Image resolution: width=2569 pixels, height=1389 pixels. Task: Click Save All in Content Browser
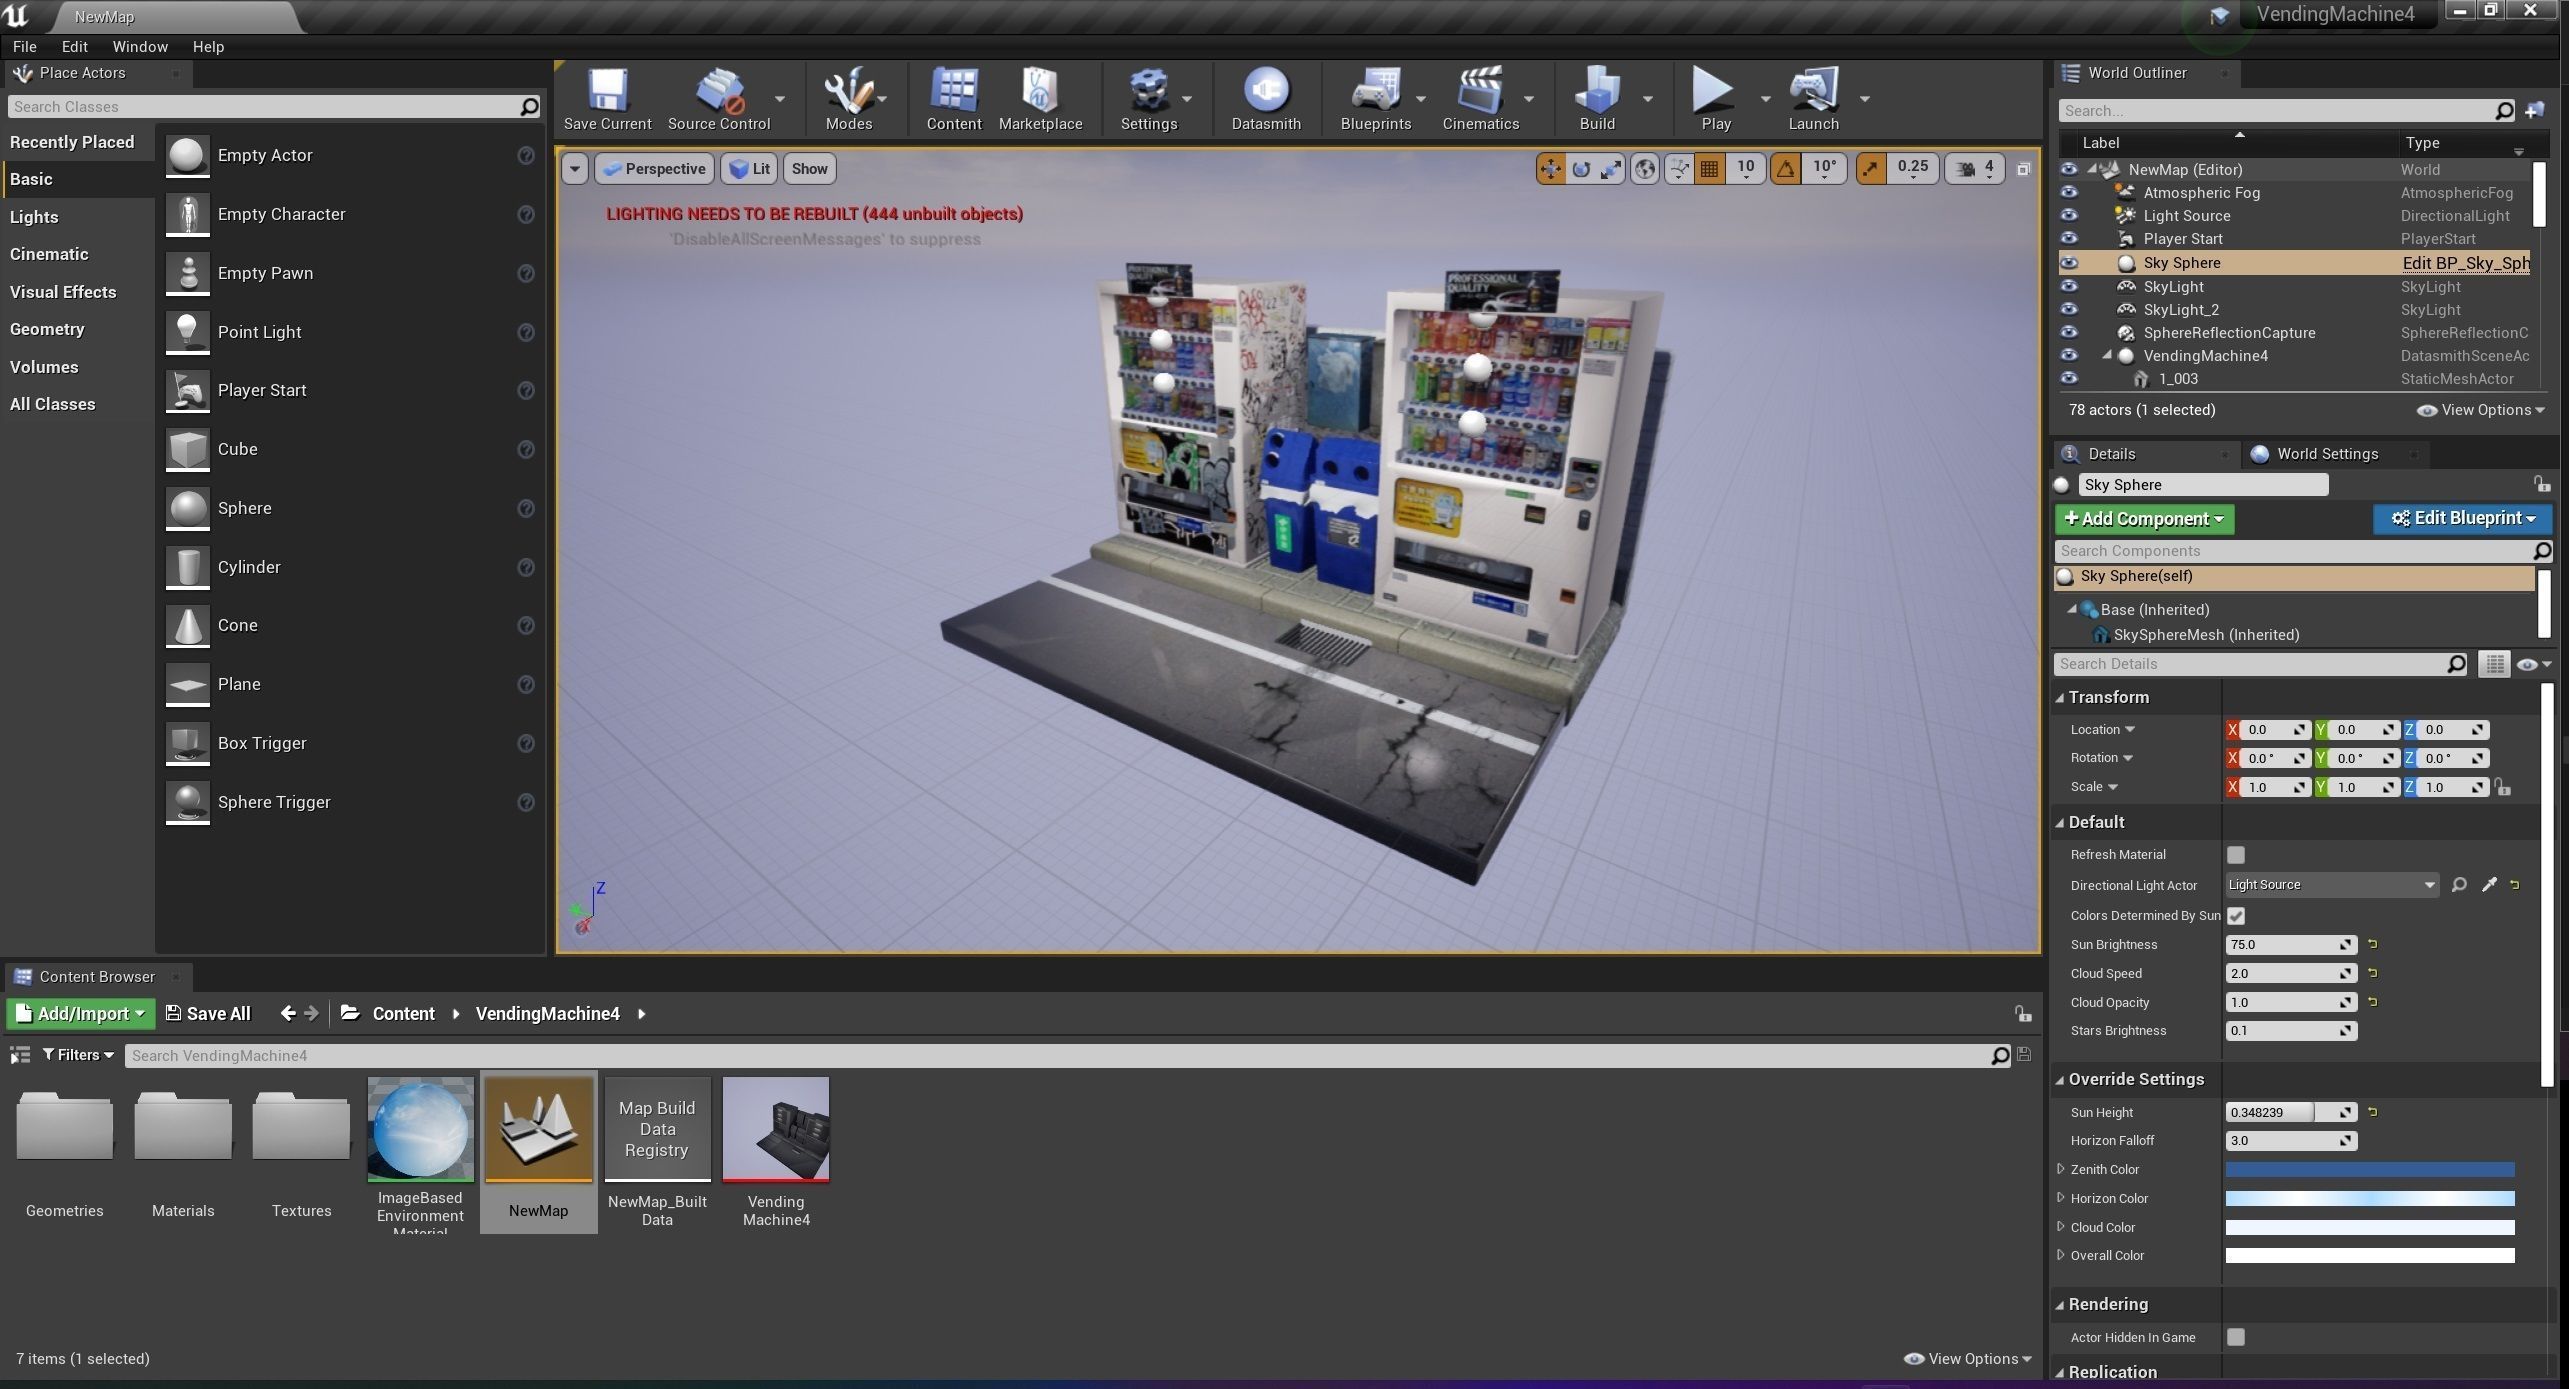pos(208,1014)
